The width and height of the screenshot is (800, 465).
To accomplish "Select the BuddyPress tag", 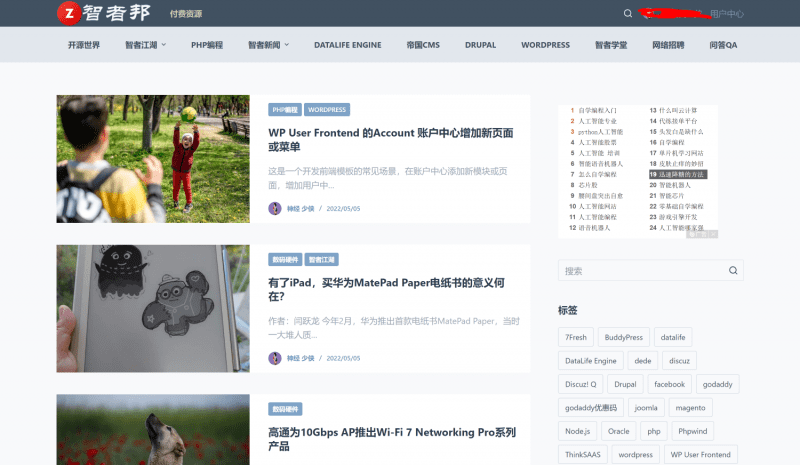I will (x=623, y=337).
